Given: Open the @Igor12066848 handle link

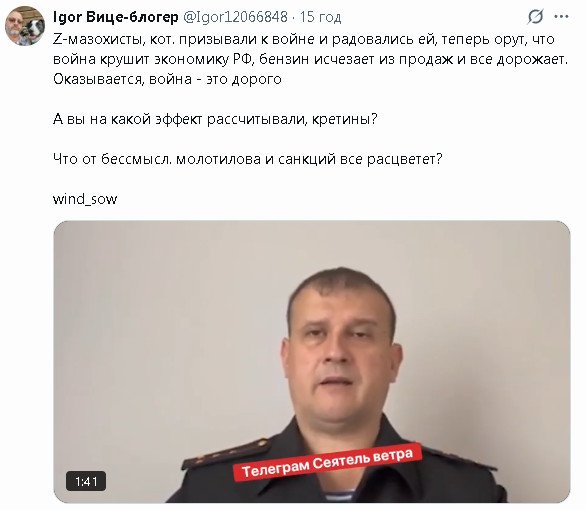Looking at the screenshot, I should [x=235, y=17].
